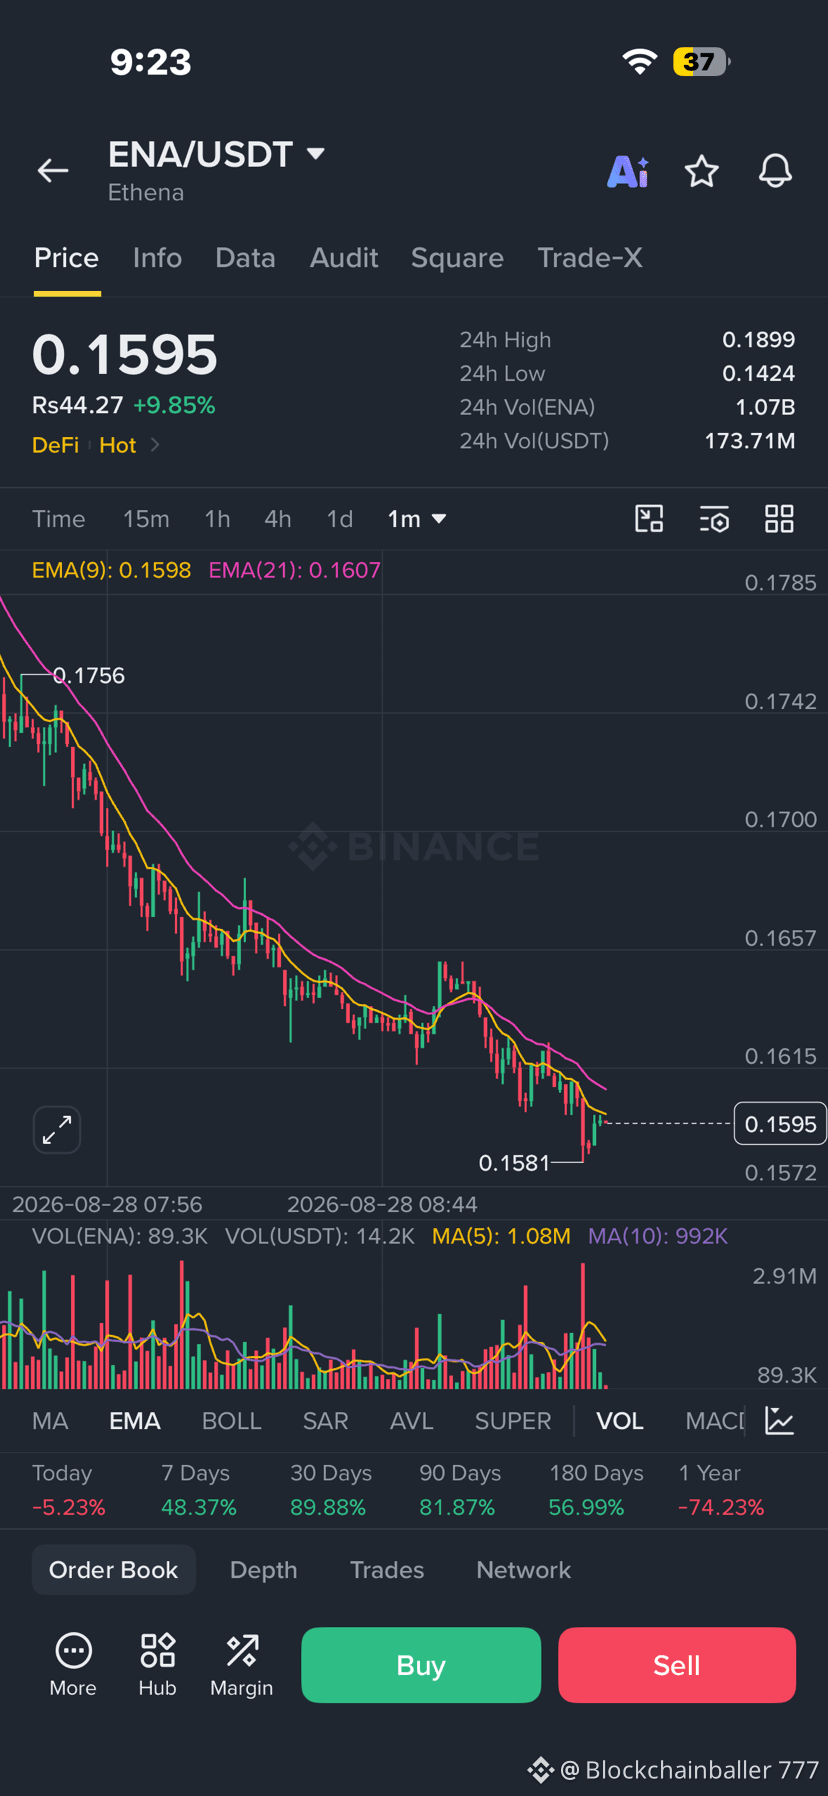Open the Hub icon
This screenshot has height=1796, width=828.
coord(157,1665)
